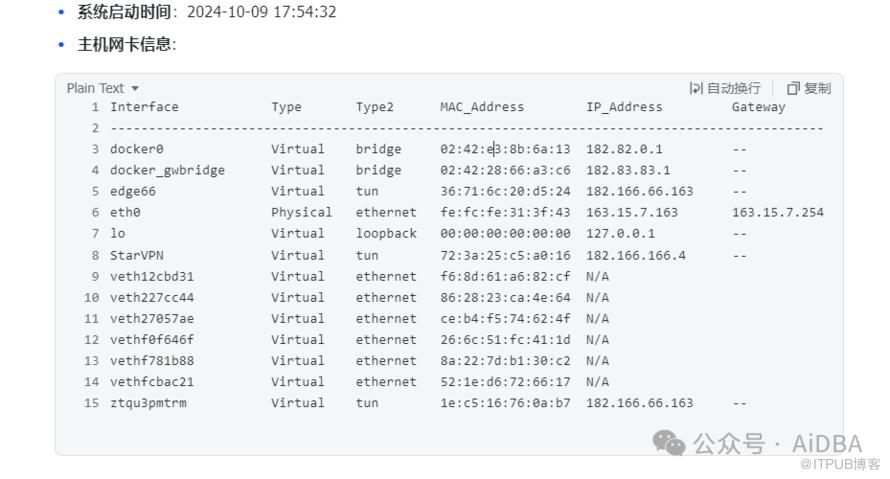Viewport: 890px width, 479px height.
Task: Click the docker0 MAC address text
Action: [x=505, y=149]
